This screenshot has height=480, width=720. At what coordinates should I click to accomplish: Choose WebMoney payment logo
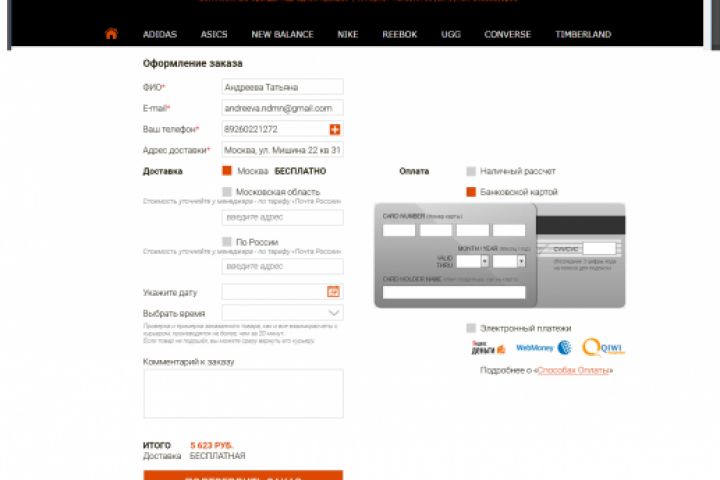[544, 348]
